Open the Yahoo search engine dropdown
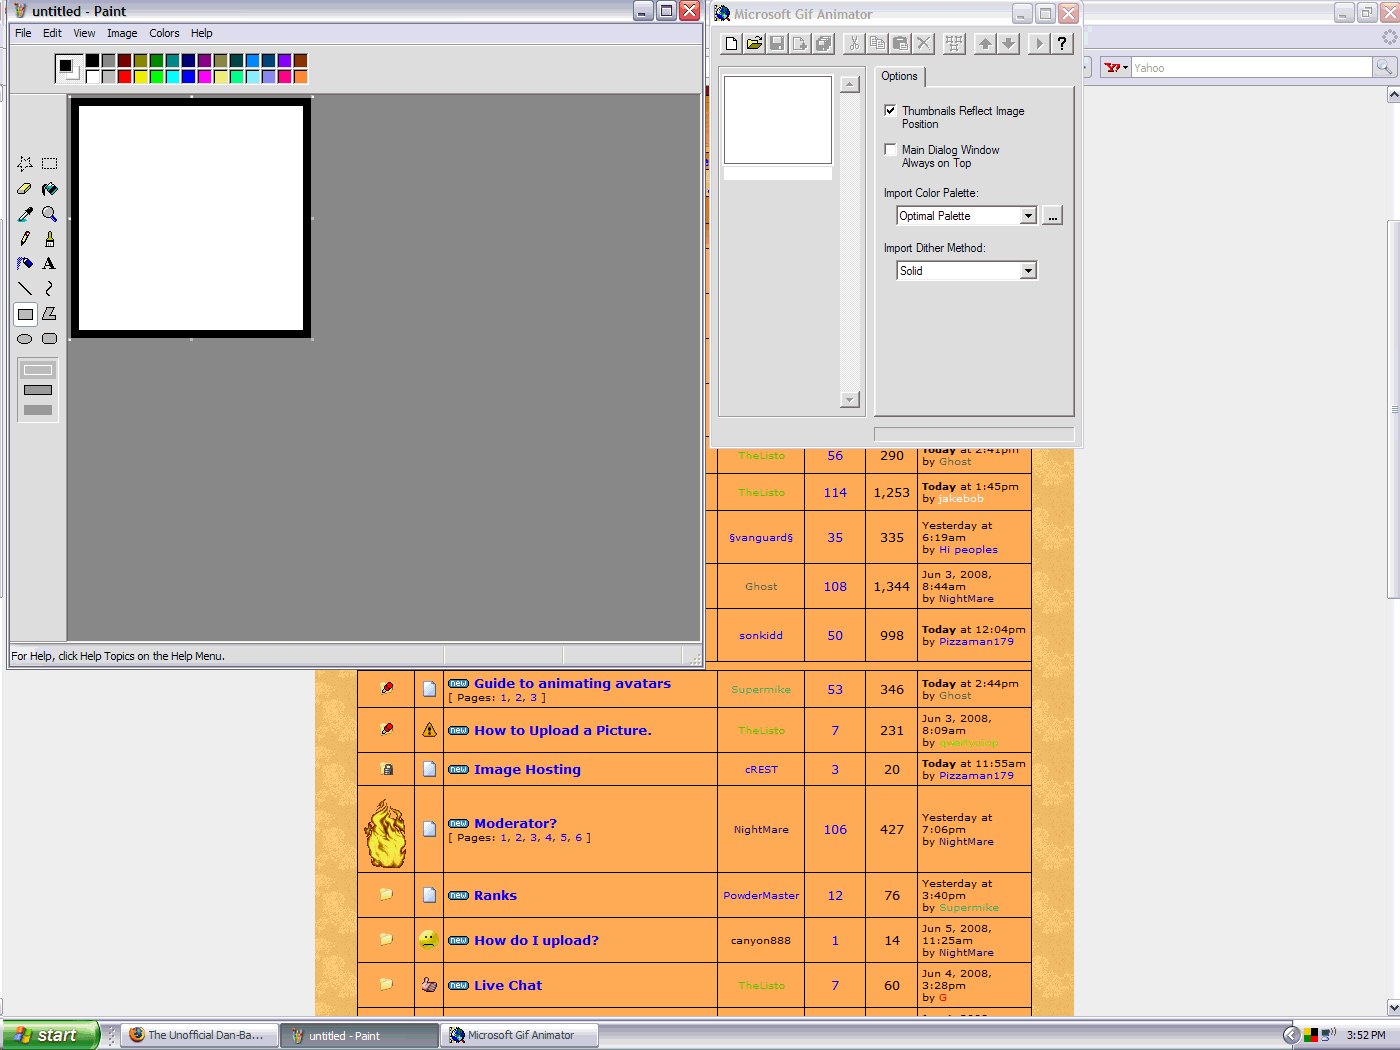Image resolution: width=1400 pixels, height=1050 pixels. click(1116, 68)
